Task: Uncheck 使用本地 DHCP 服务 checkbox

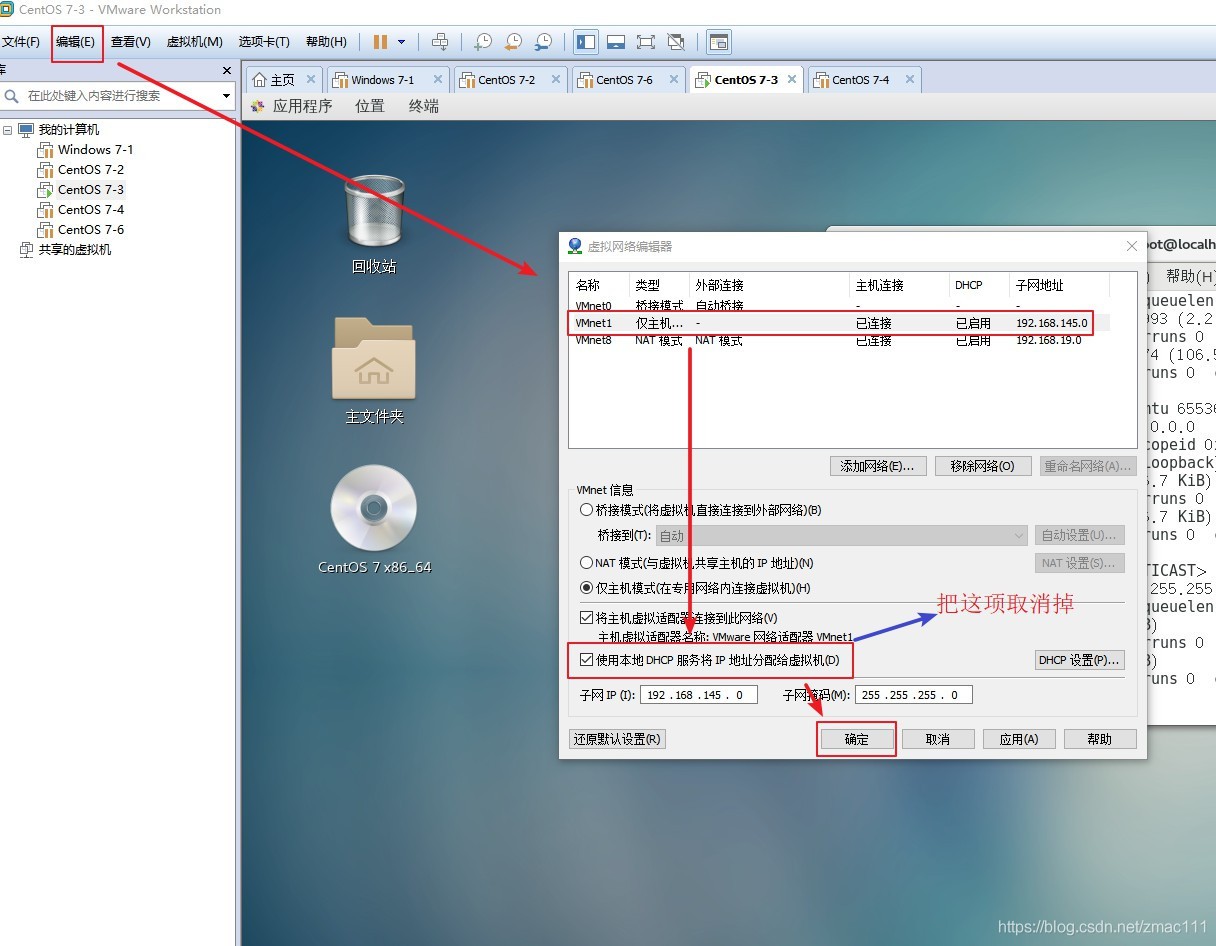Action: (587, 660)
